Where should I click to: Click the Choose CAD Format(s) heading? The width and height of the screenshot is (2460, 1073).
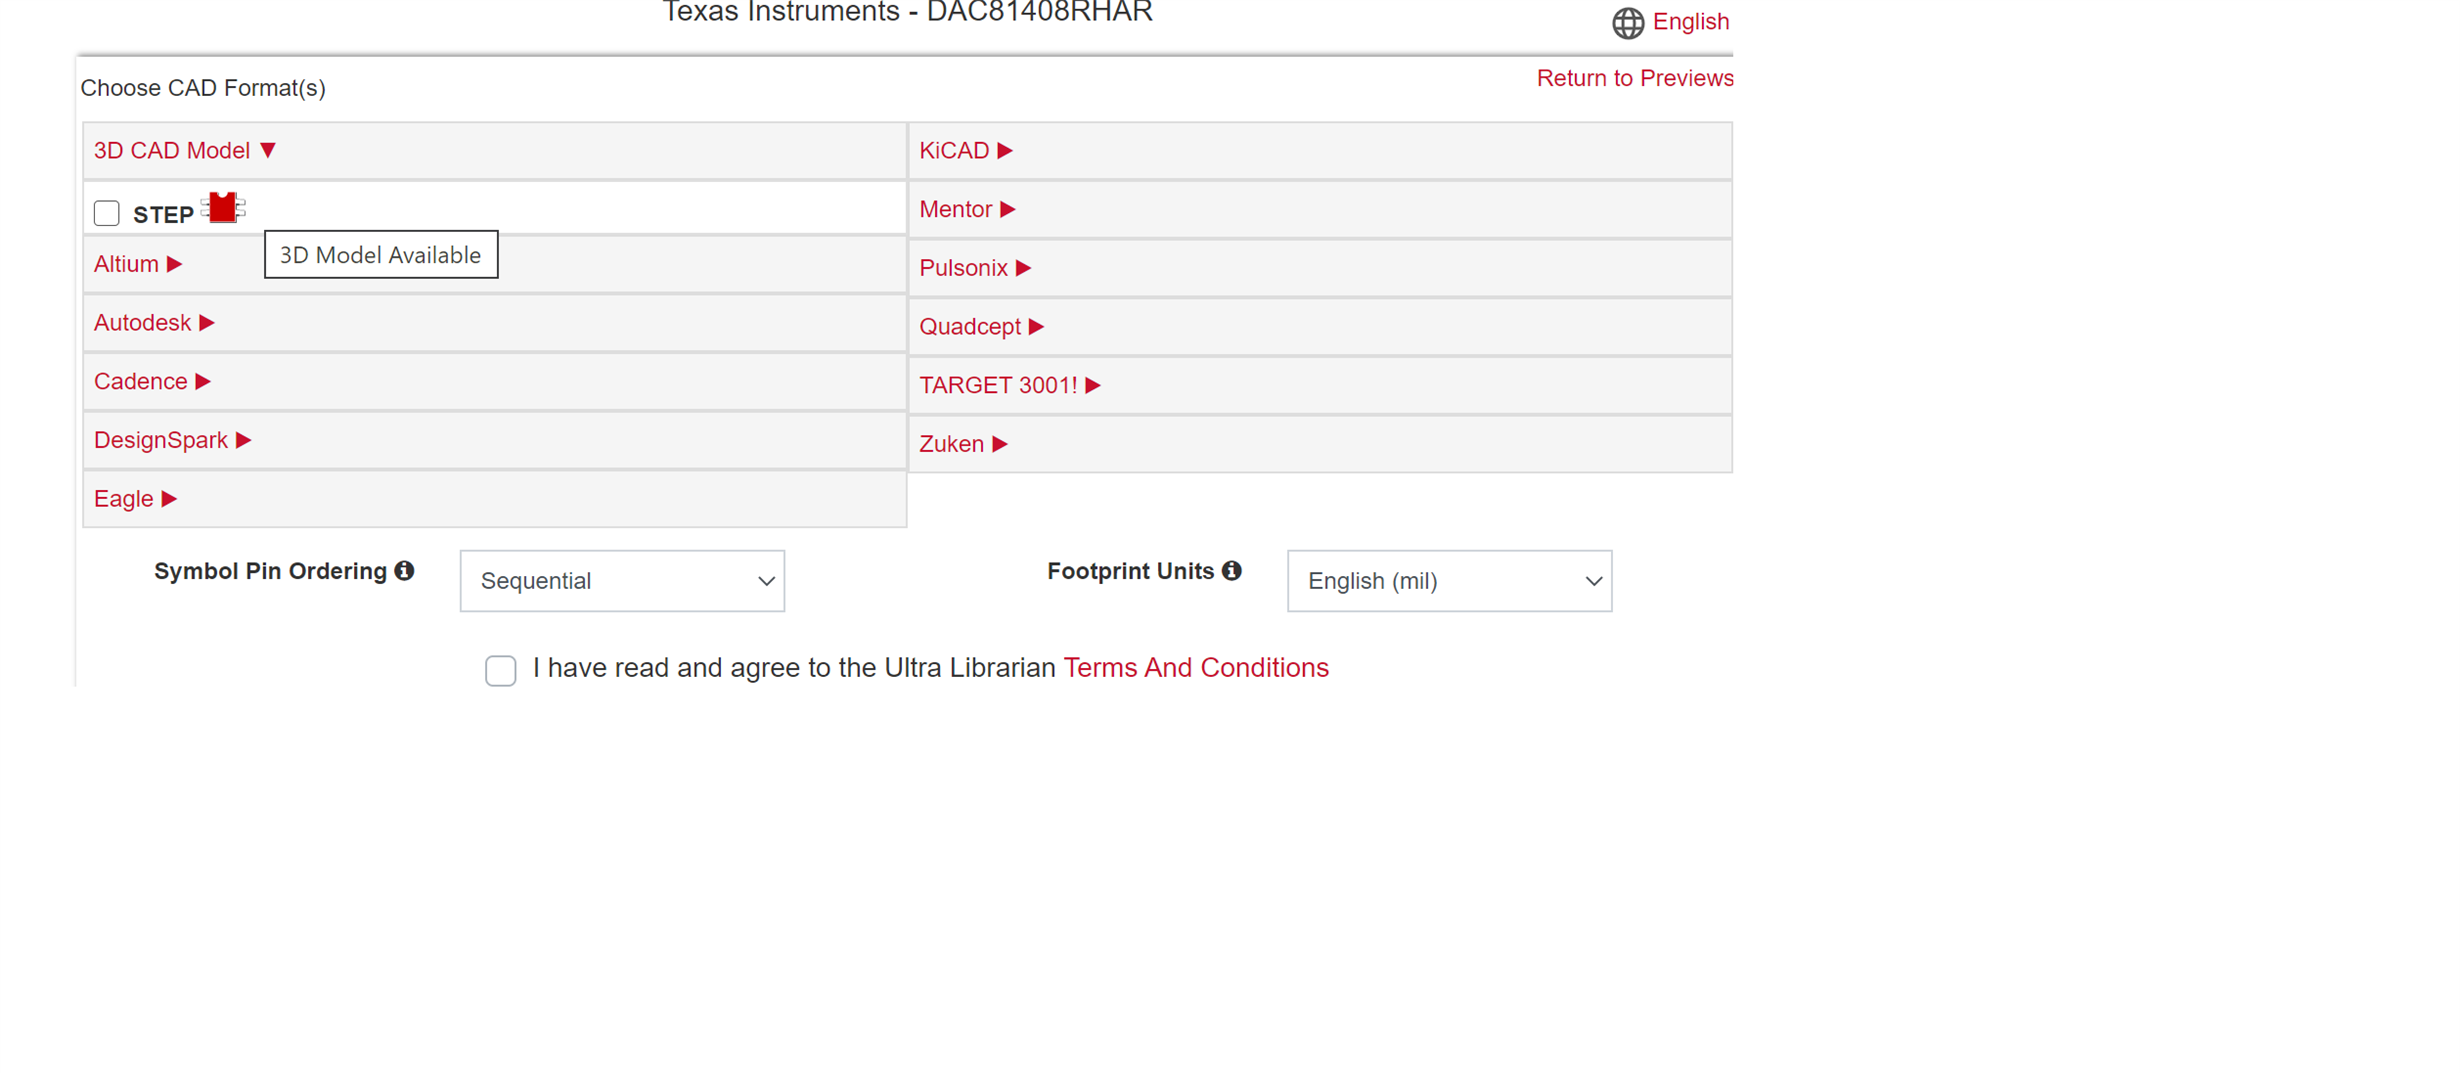(x=203, y=88)
